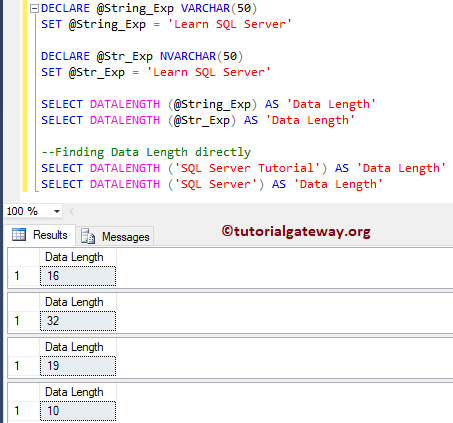This screenshot has height=423, width=453.
Task: Click the 'SQL Server' literal in last SELECT
Action: tap(216, 184)
